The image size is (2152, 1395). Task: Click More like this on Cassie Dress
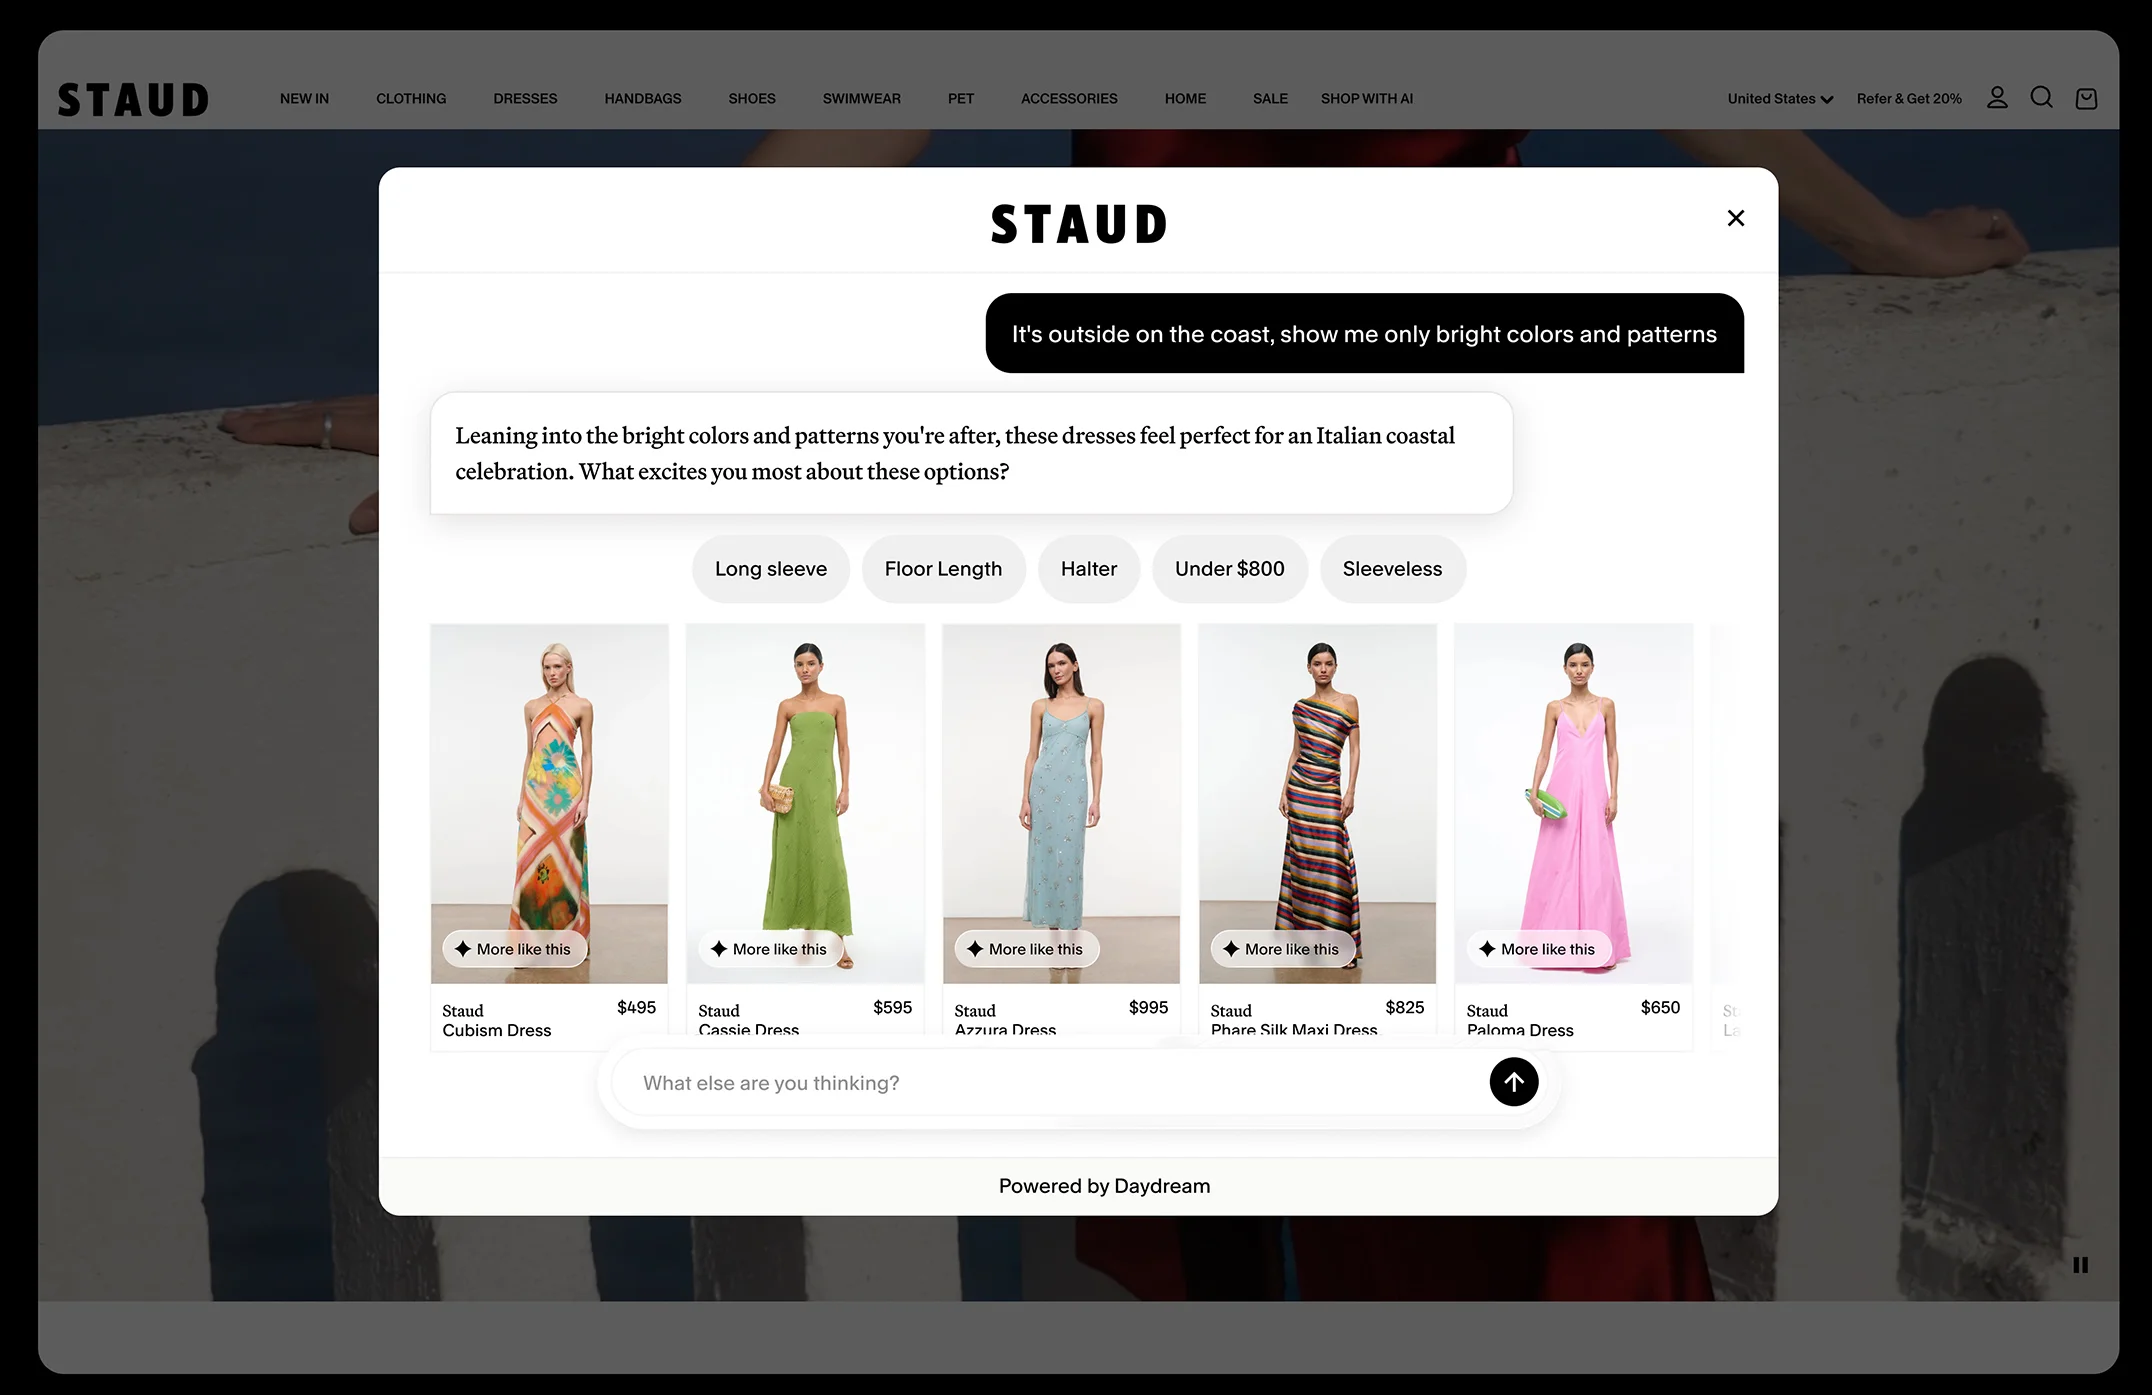770,949
